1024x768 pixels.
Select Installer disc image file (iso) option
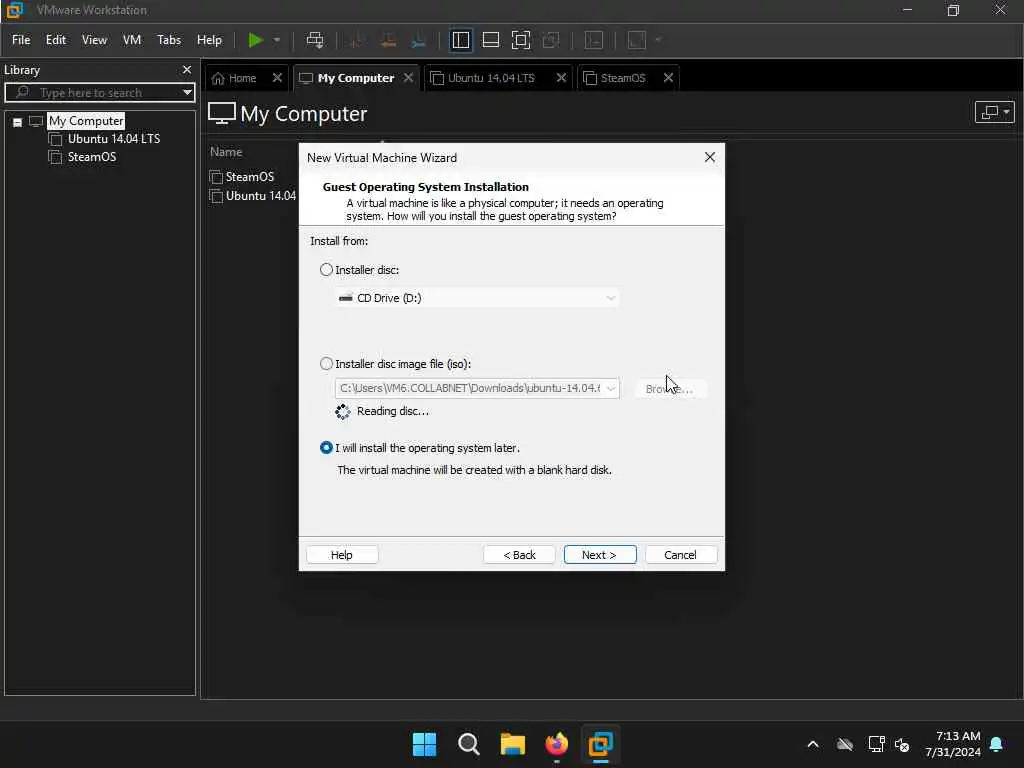click(326, 364)
